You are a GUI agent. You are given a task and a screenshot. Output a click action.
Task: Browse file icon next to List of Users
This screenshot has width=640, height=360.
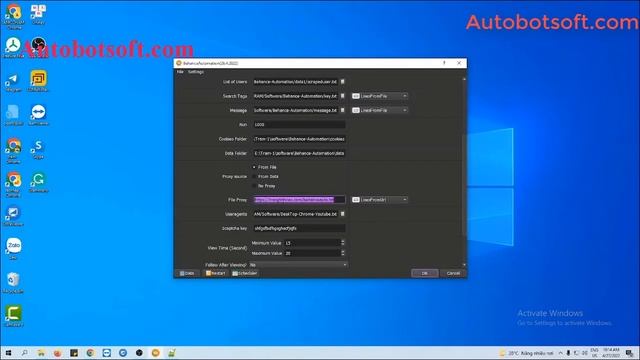(x=342, y=82)
